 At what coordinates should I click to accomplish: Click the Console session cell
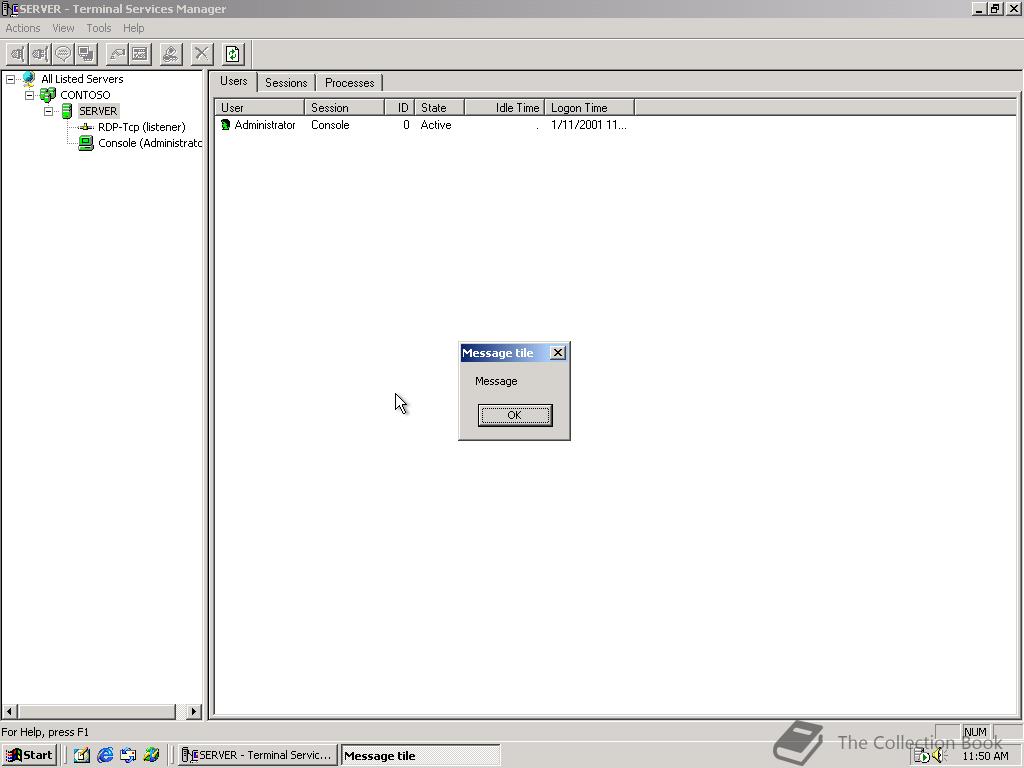(330, 125)
